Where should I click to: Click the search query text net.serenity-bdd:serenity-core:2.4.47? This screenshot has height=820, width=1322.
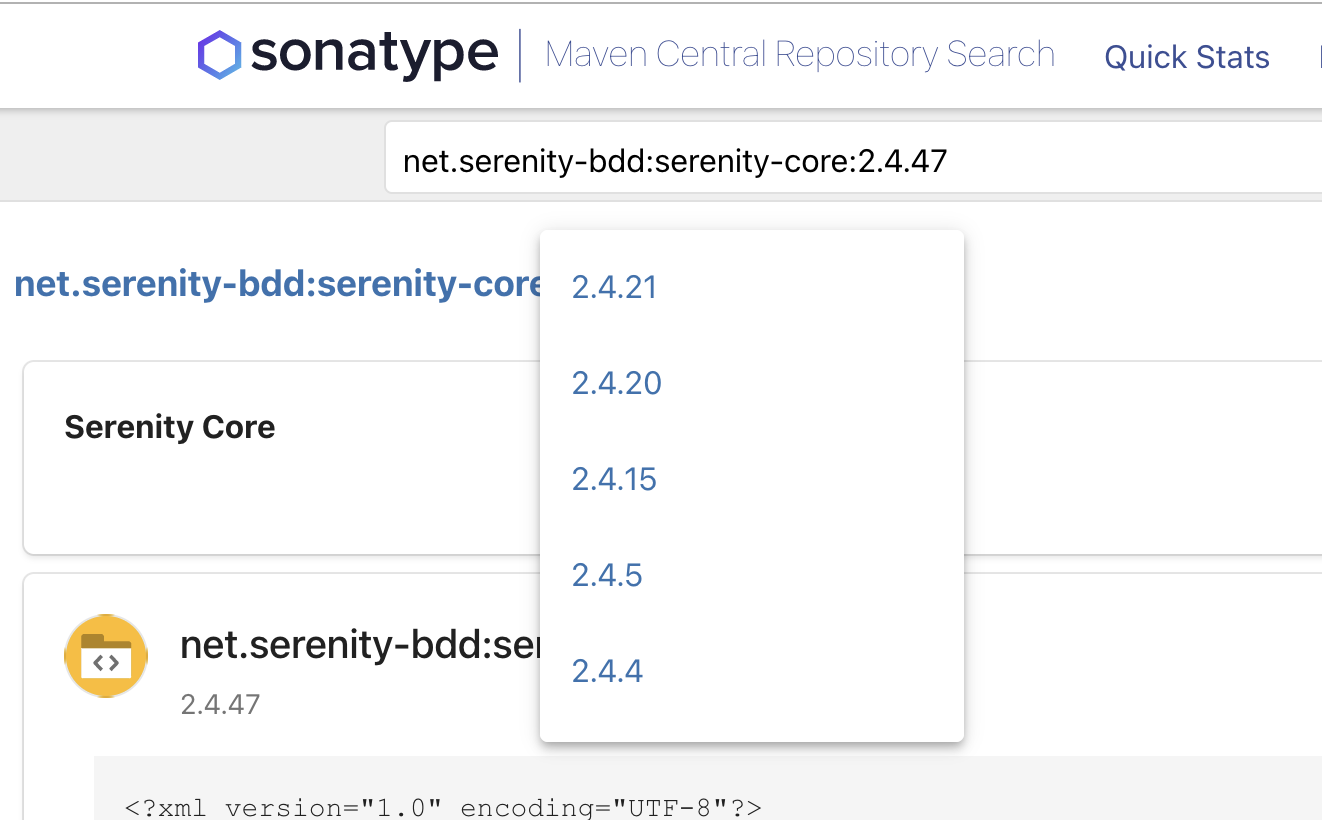pos(674,160)
